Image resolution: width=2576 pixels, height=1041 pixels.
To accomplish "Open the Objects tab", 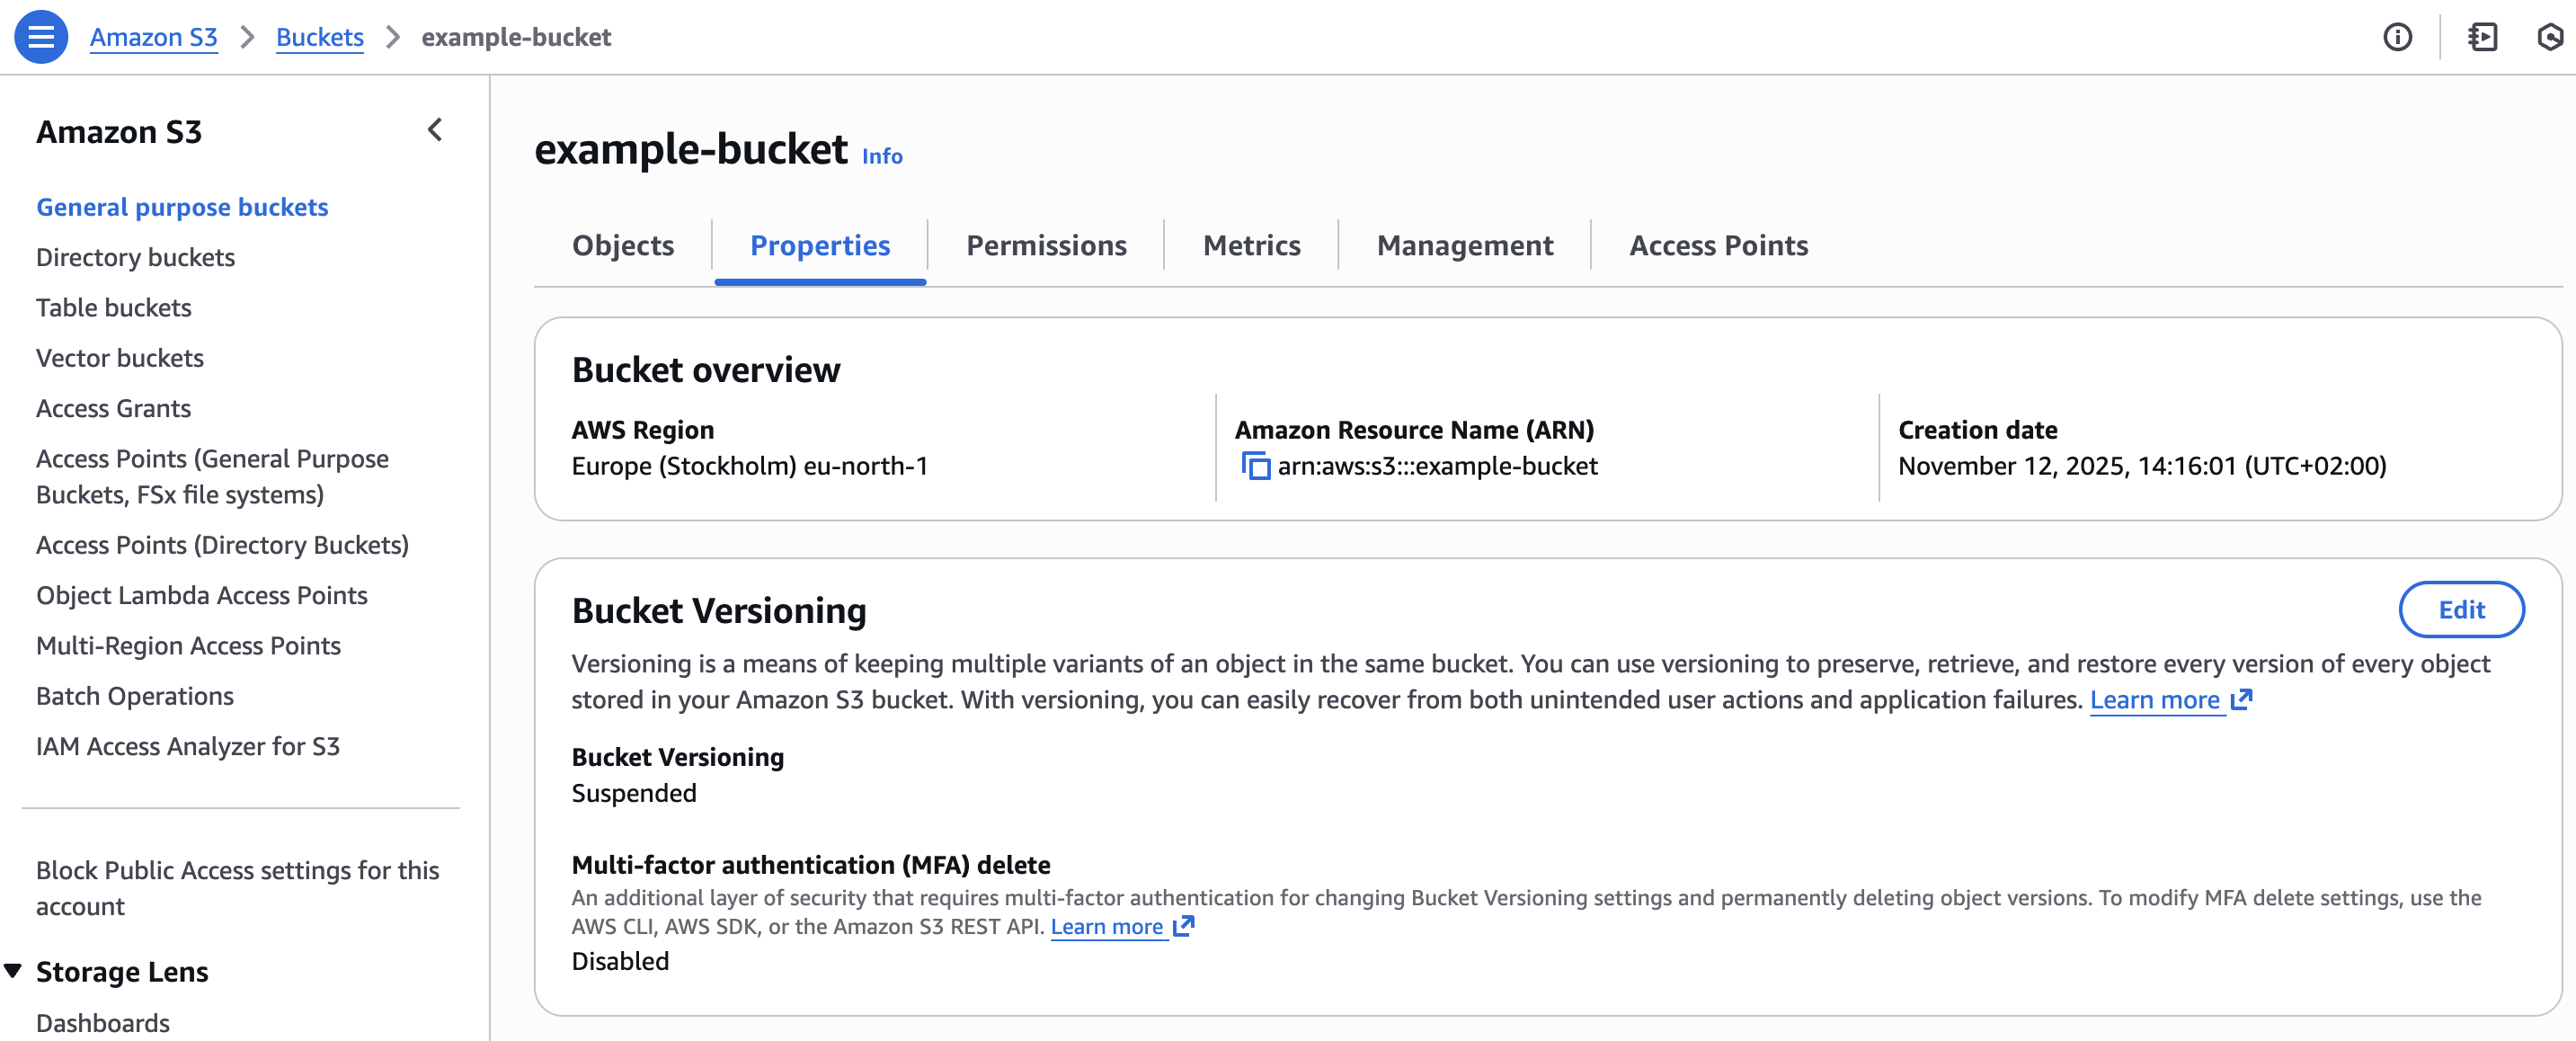I will 622,246.
